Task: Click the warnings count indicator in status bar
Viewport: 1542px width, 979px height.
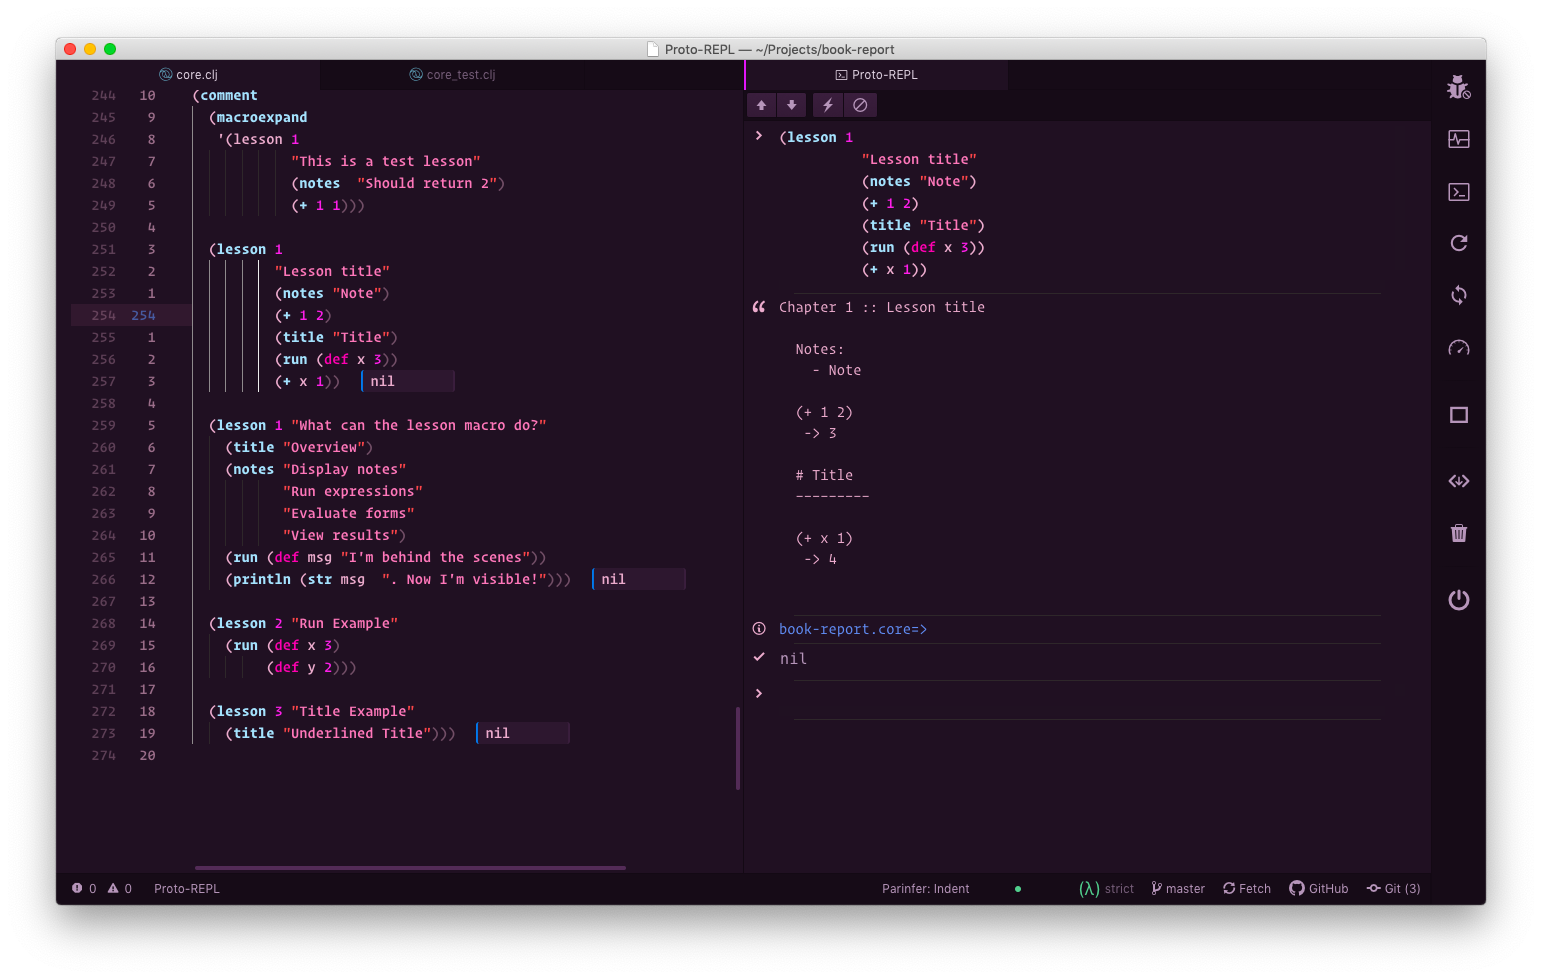Action: (119, 888)
